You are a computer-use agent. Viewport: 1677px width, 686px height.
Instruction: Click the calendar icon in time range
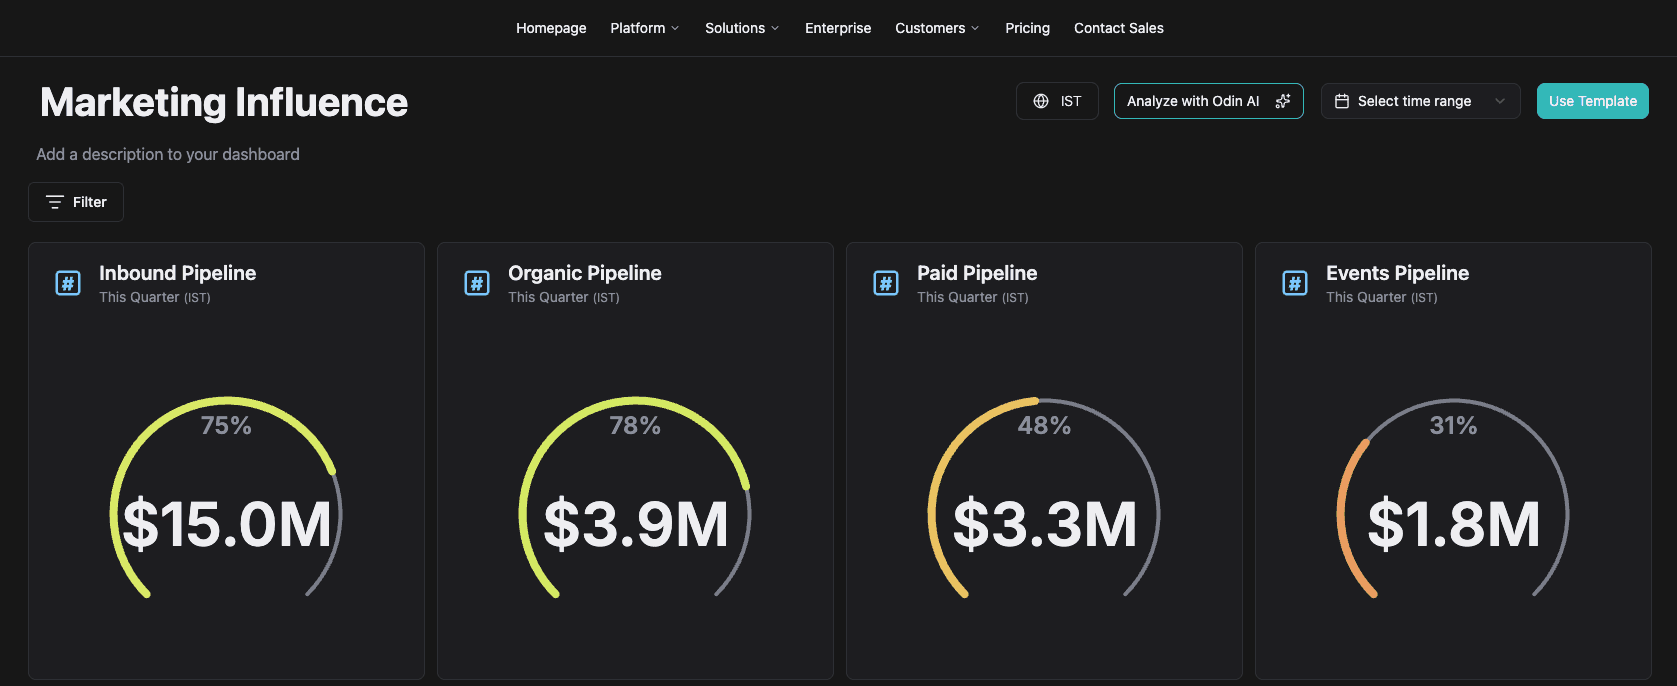(1342, 101)
